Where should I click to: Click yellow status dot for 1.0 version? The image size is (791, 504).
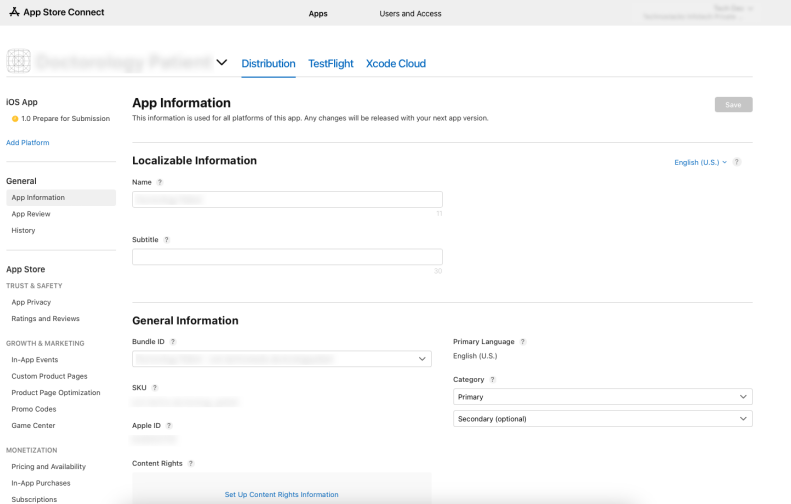click(x=15, y=119)
